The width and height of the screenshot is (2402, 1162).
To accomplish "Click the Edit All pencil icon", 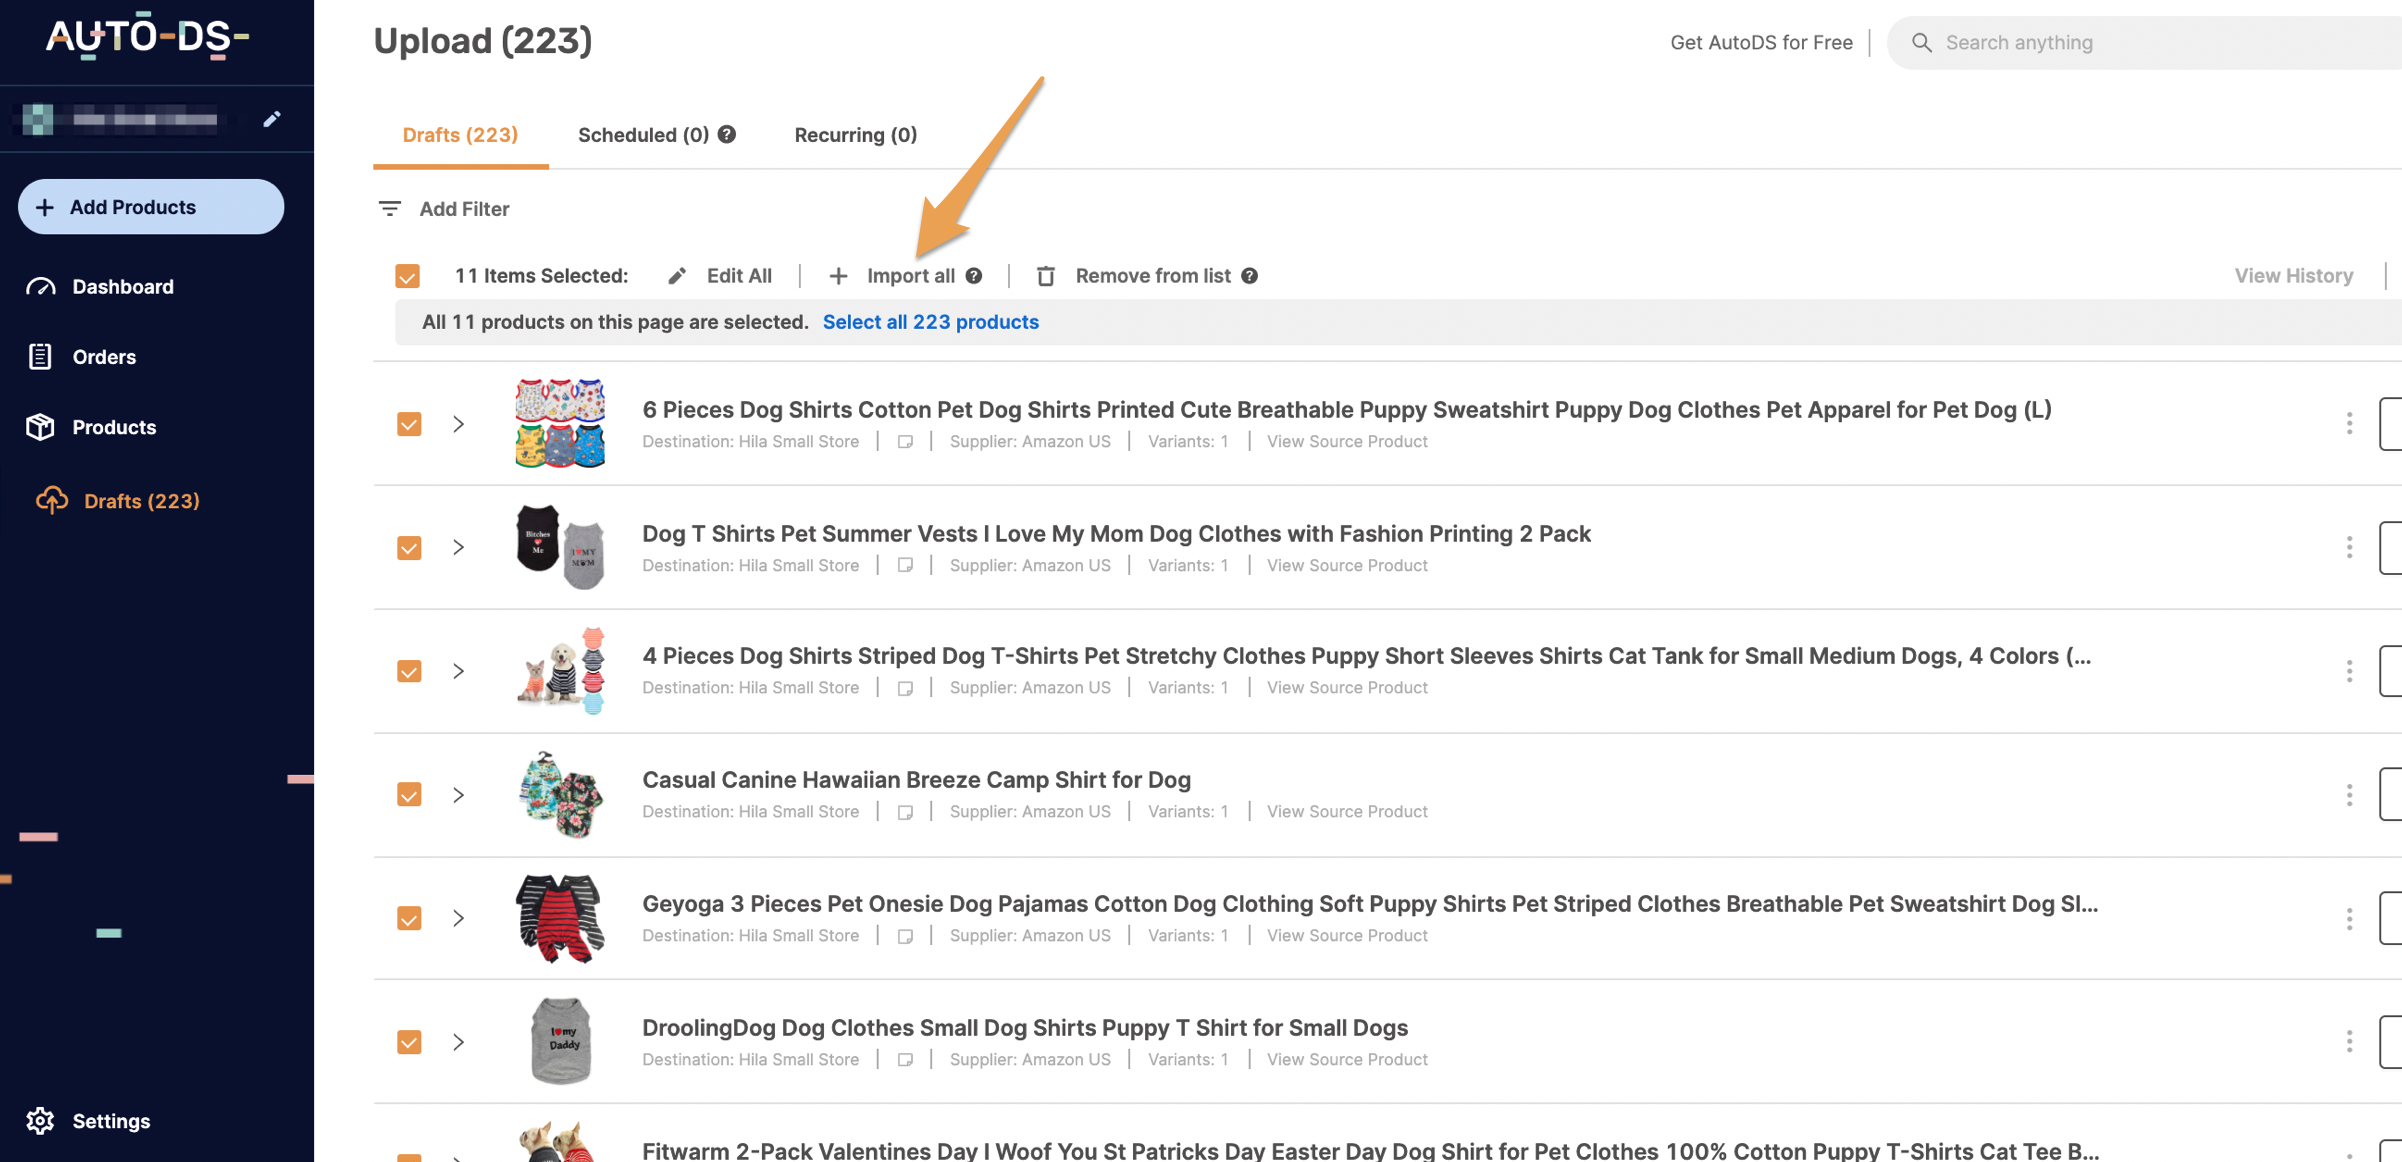I will [677, 276].
